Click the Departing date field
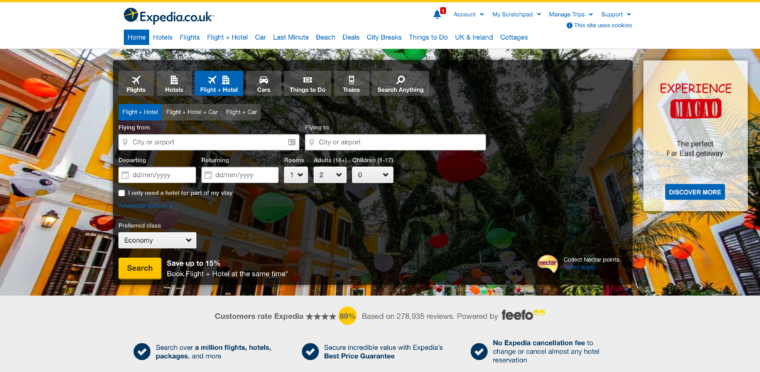 click(x=157, y=175)
